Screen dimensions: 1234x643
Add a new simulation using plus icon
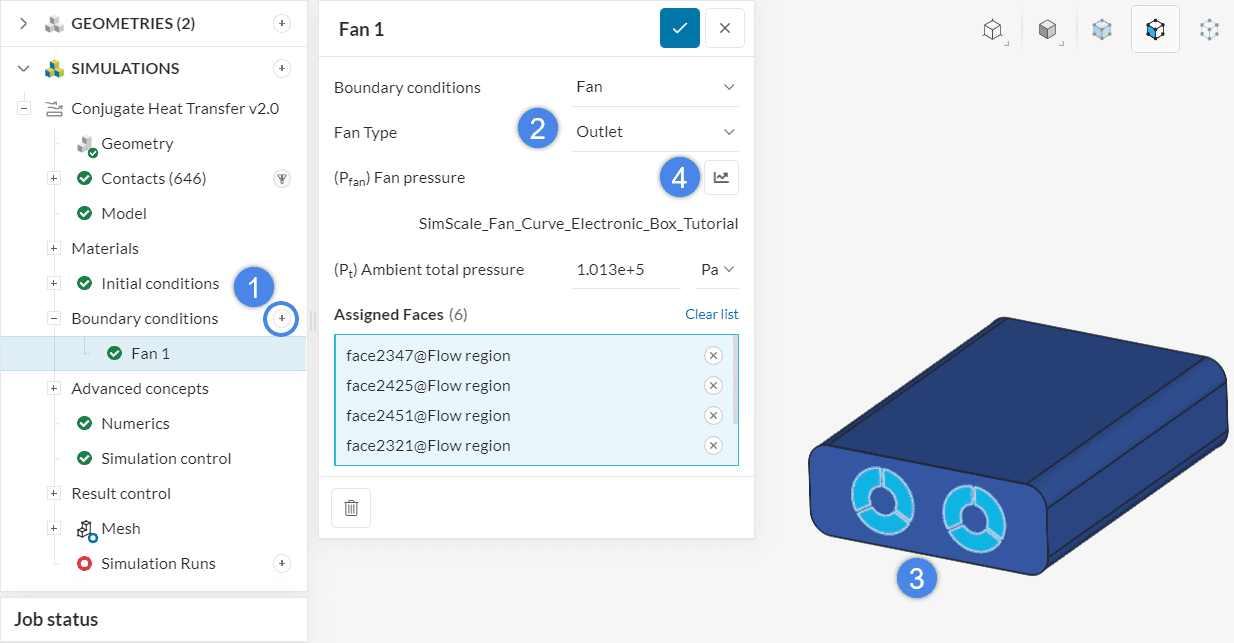pyautogui.click(x=282, y=68)
